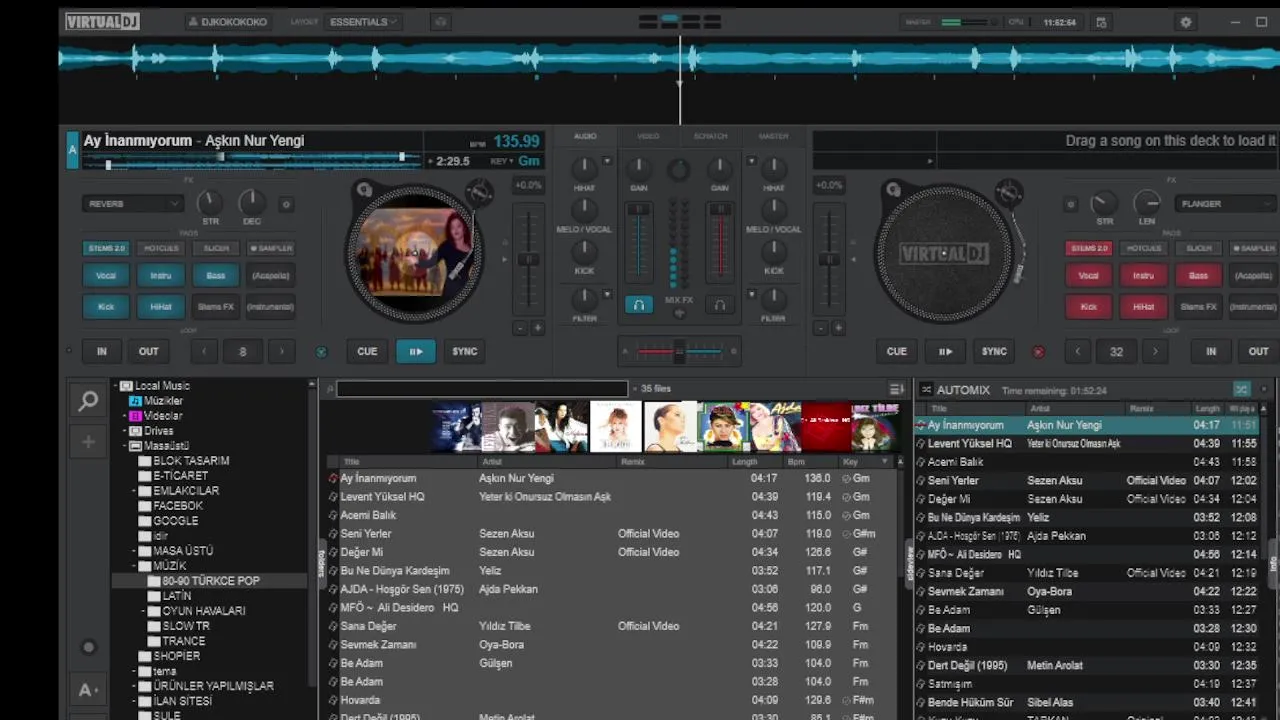The width and height of the screenshot is (1280, 720).
Task: Open the ESSENTIALS layout dropdown
Action: point(363,22)
